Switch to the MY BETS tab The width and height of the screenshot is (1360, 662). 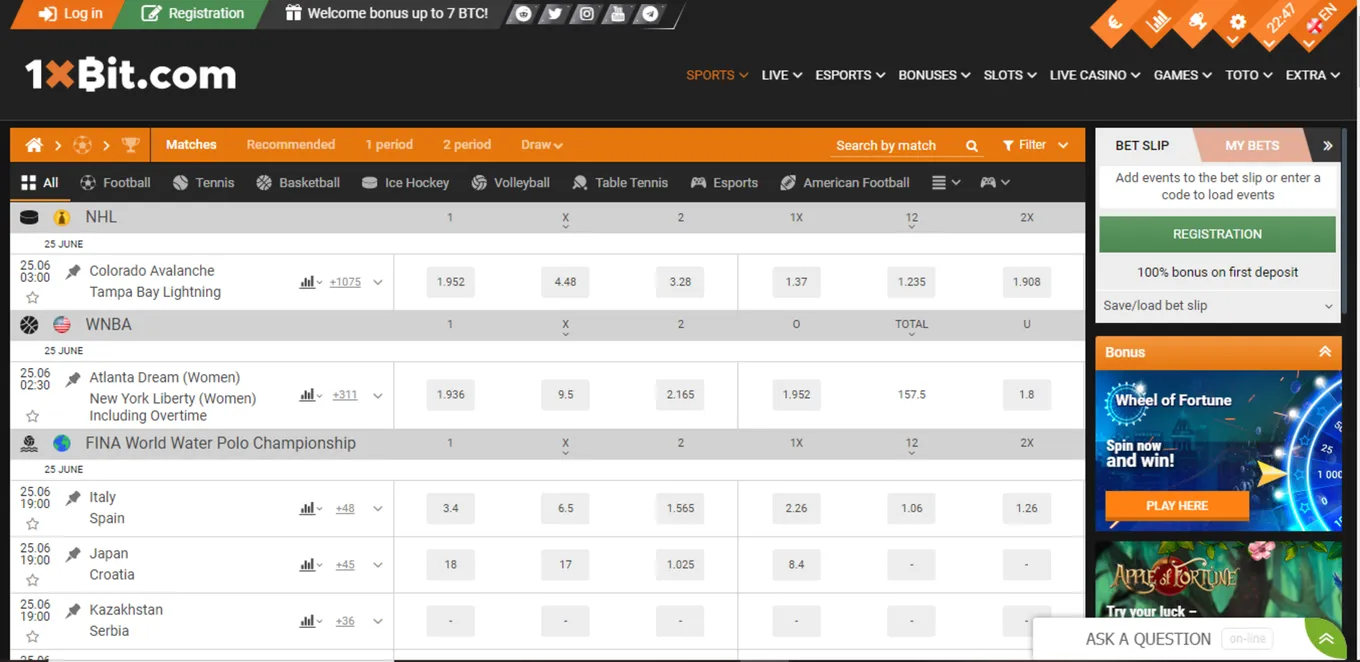1252,146
